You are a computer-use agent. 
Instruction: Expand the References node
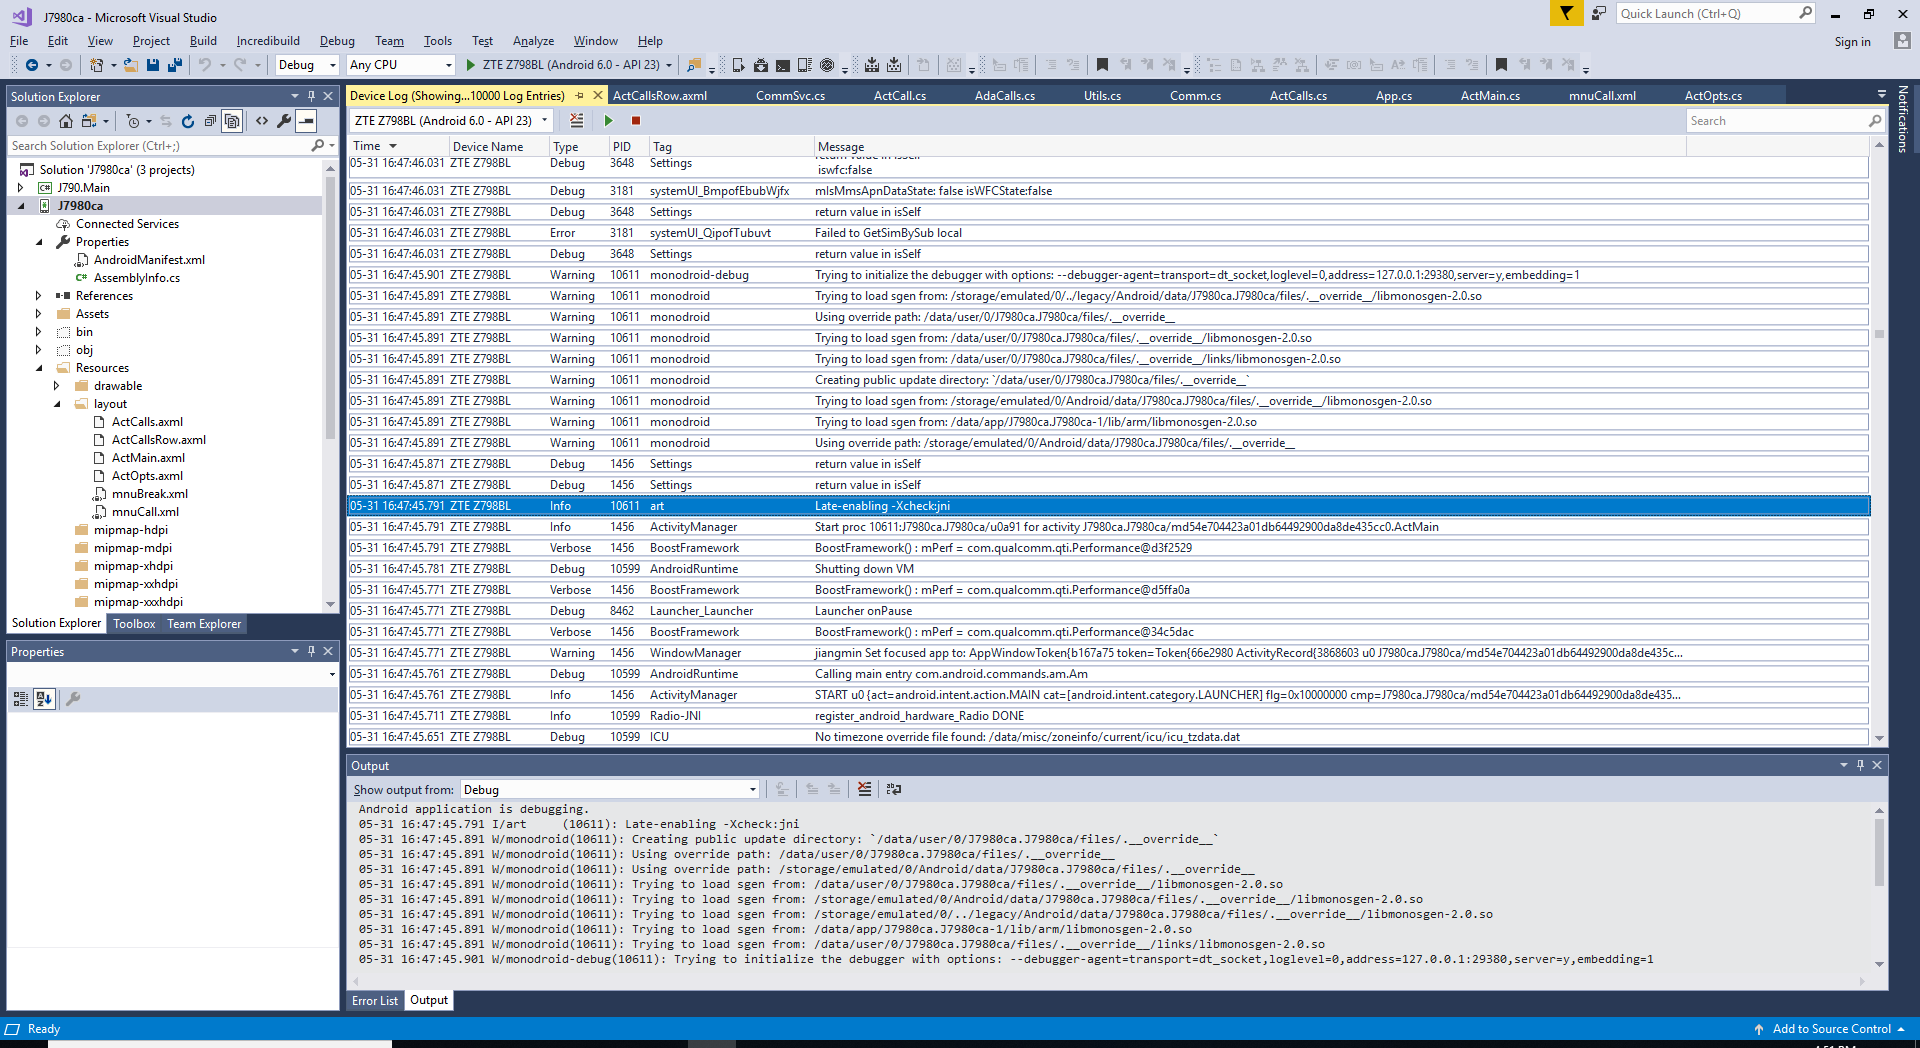[39, 296]
